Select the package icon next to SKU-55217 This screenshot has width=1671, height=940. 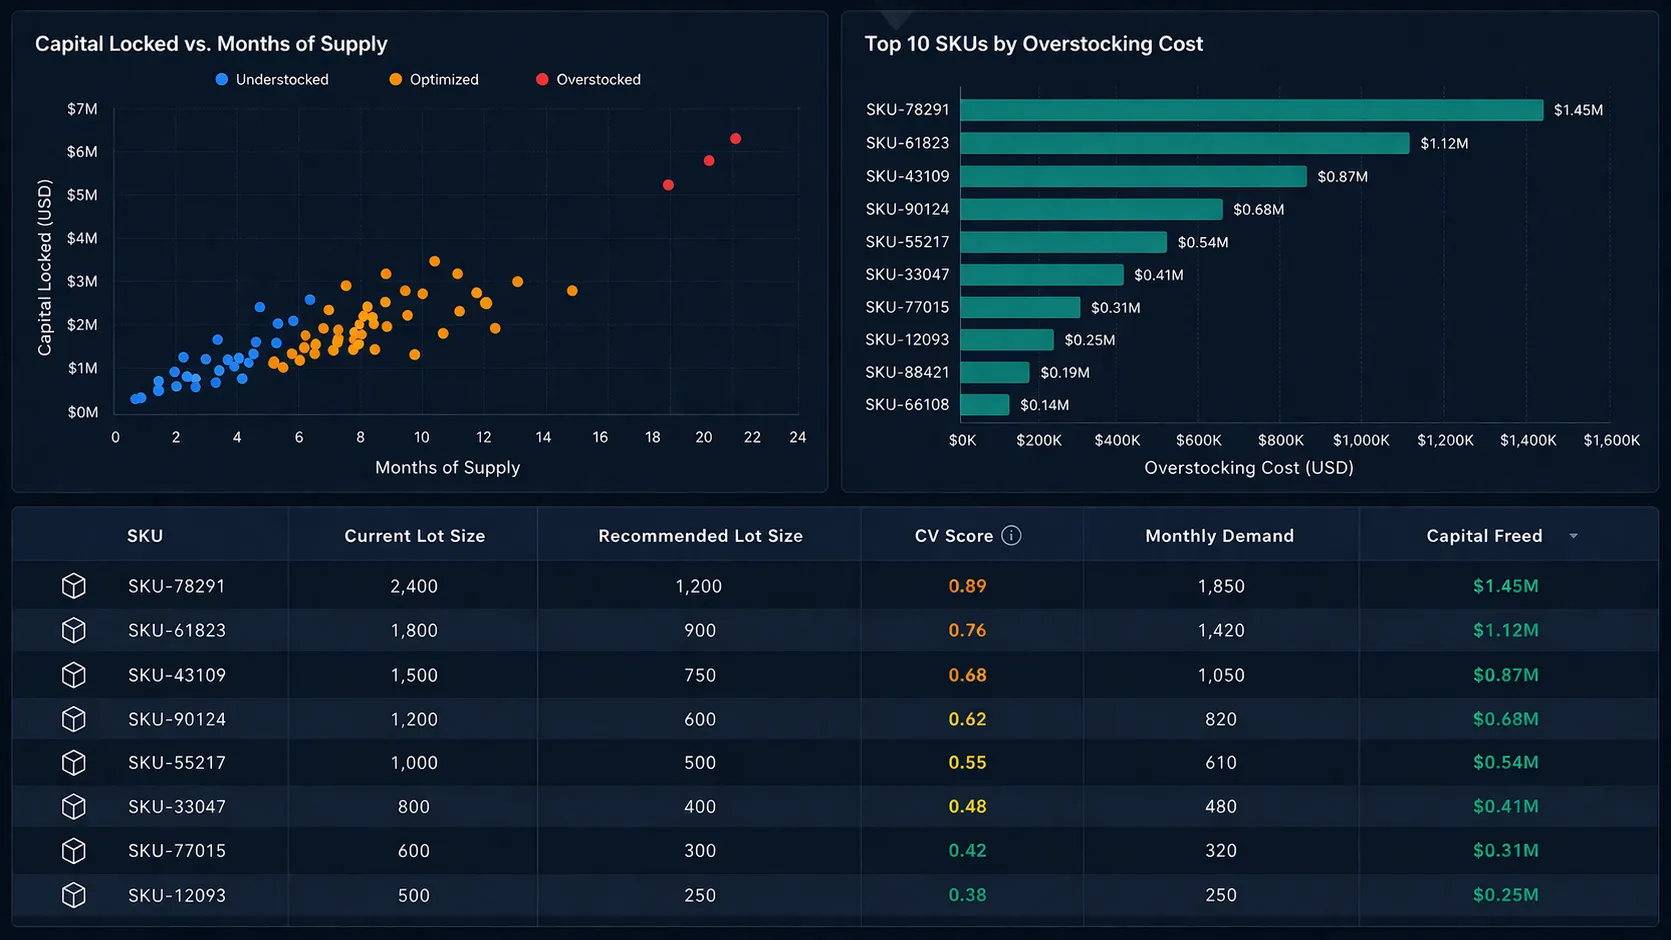74,762
